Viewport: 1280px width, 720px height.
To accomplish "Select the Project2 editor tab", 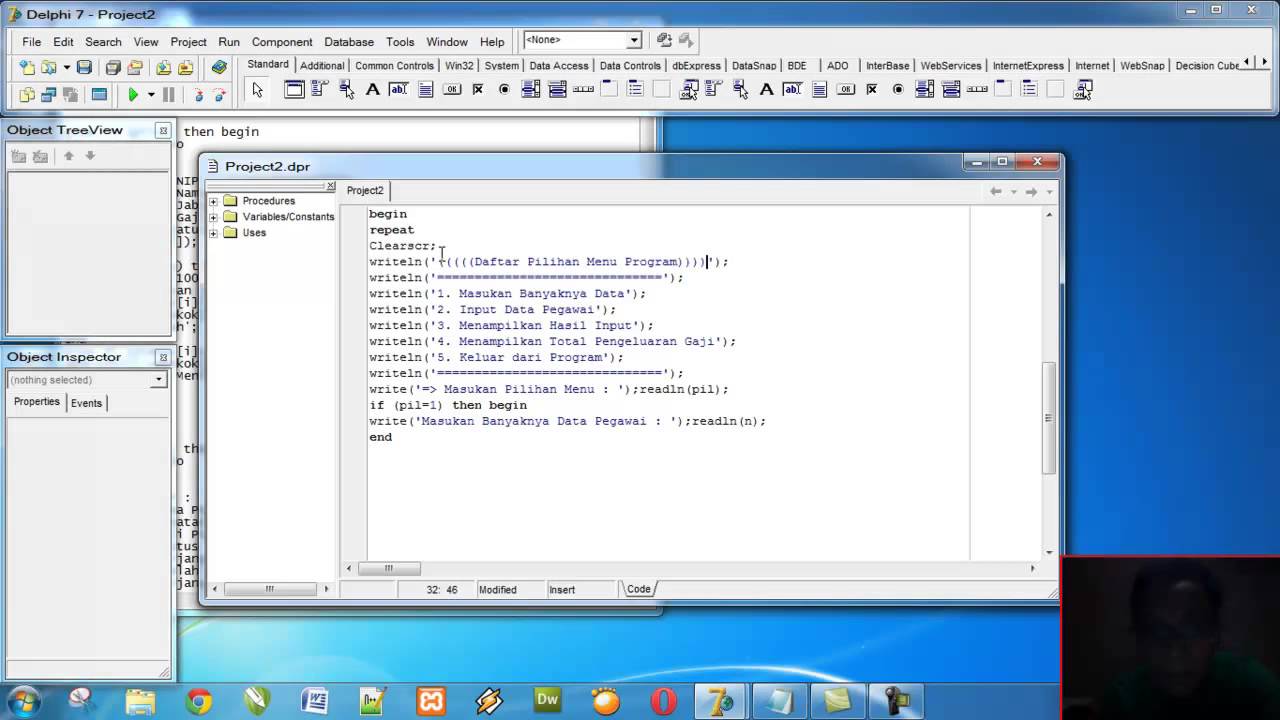I will click(x=365, y=190).
